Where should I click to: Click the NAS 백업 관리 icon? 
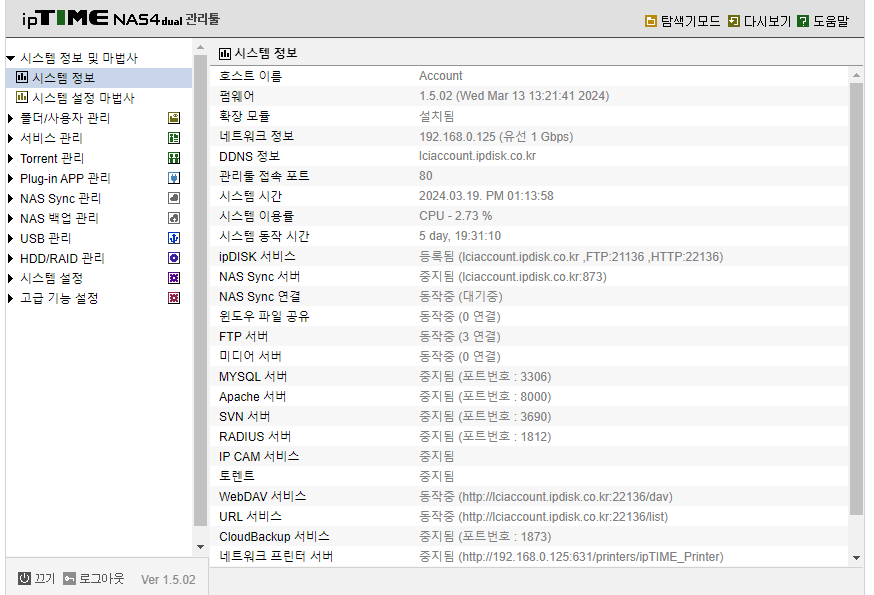pyautogui.click(x=174, y=218)
